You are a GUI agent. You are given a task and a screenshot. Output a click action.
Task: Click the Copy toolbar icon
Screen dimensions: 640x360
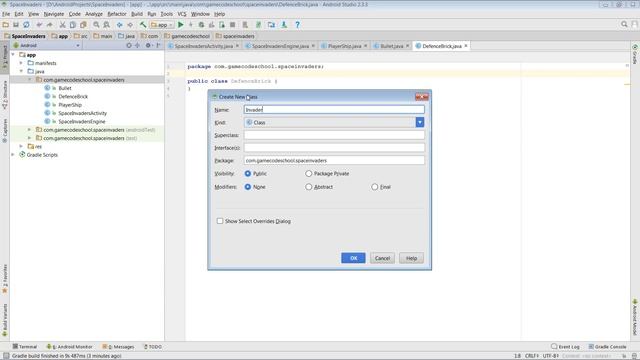[x=73, y=25]
